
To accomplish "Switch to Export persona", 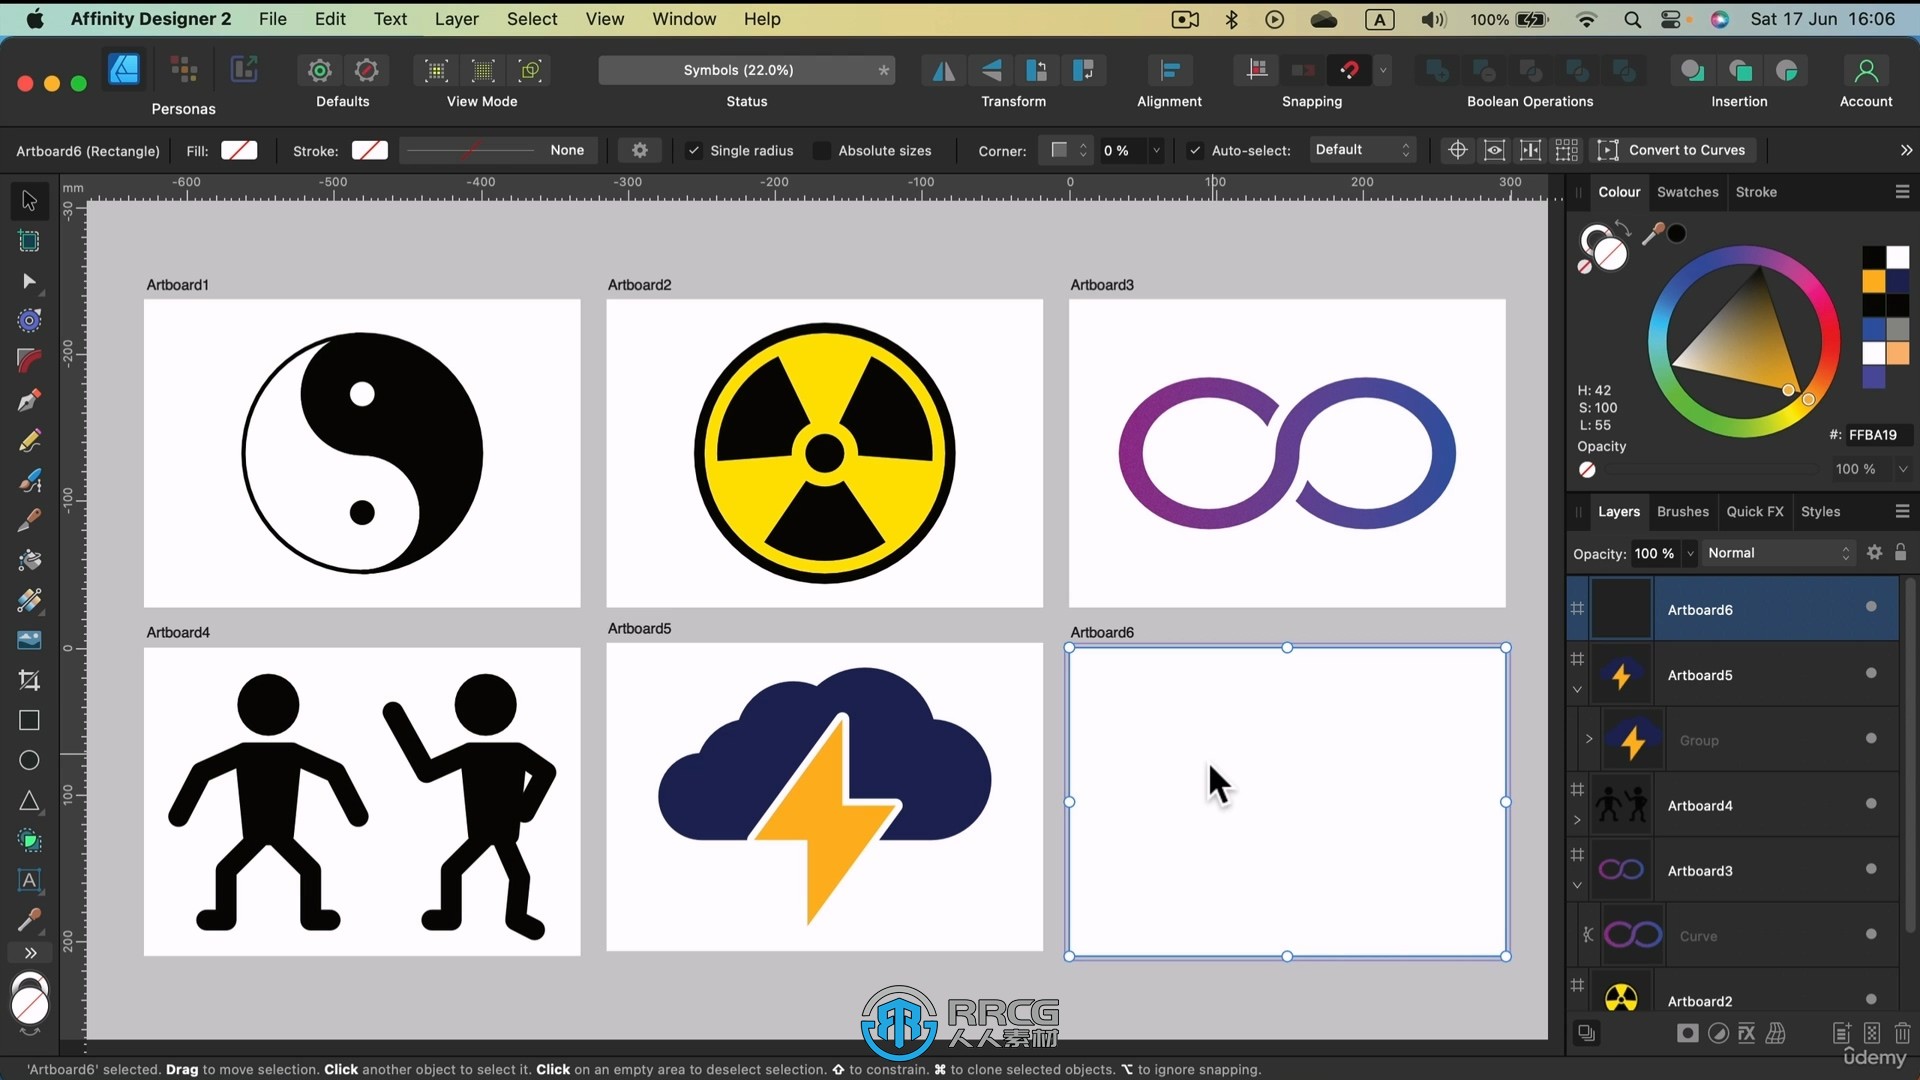I will click(x=244, y=70).
